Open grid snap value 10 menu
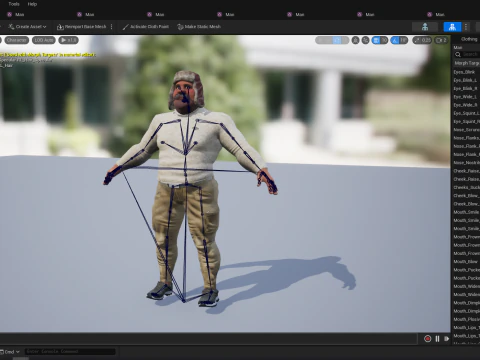The width and height of the screenshot is (480, 360). (x=384, y=40)
